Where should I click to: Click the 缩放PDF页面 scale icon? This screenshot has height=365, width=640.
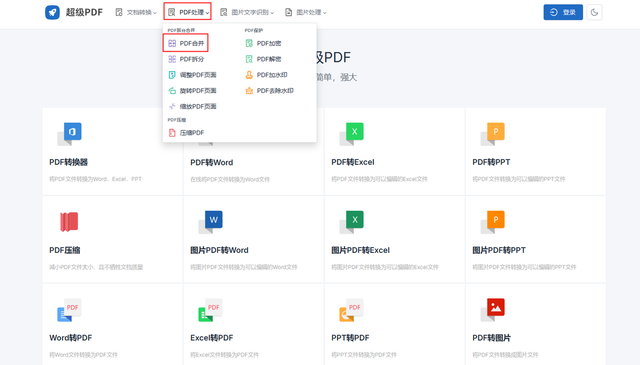coord(172,107)
